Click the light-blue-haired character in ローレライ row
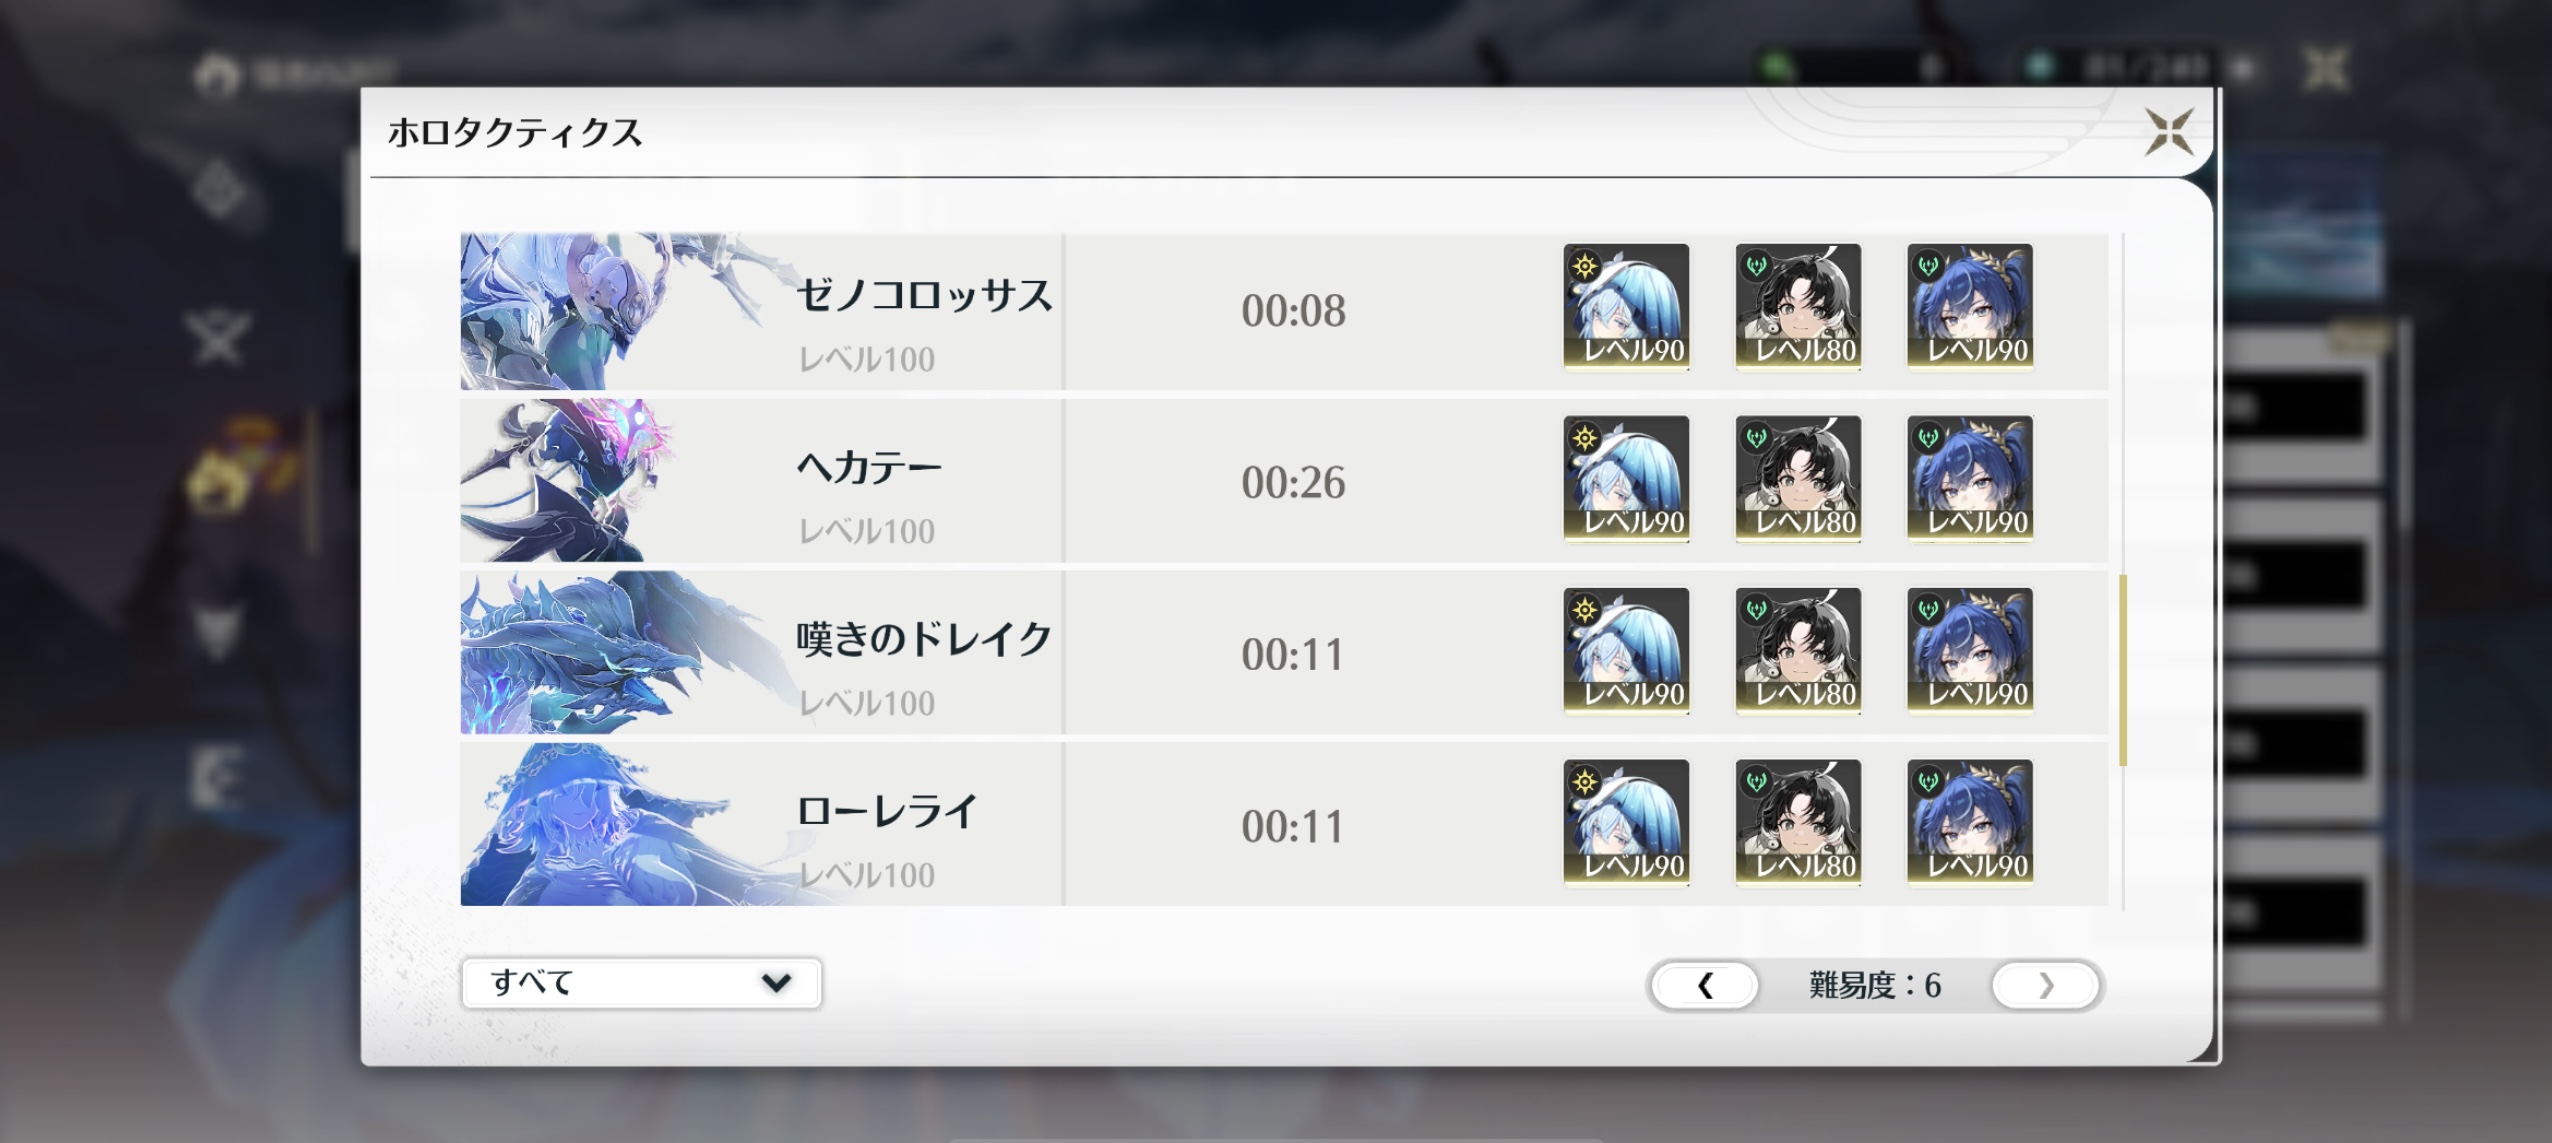The image size is (2552, 1143). tap(1626, 823)
